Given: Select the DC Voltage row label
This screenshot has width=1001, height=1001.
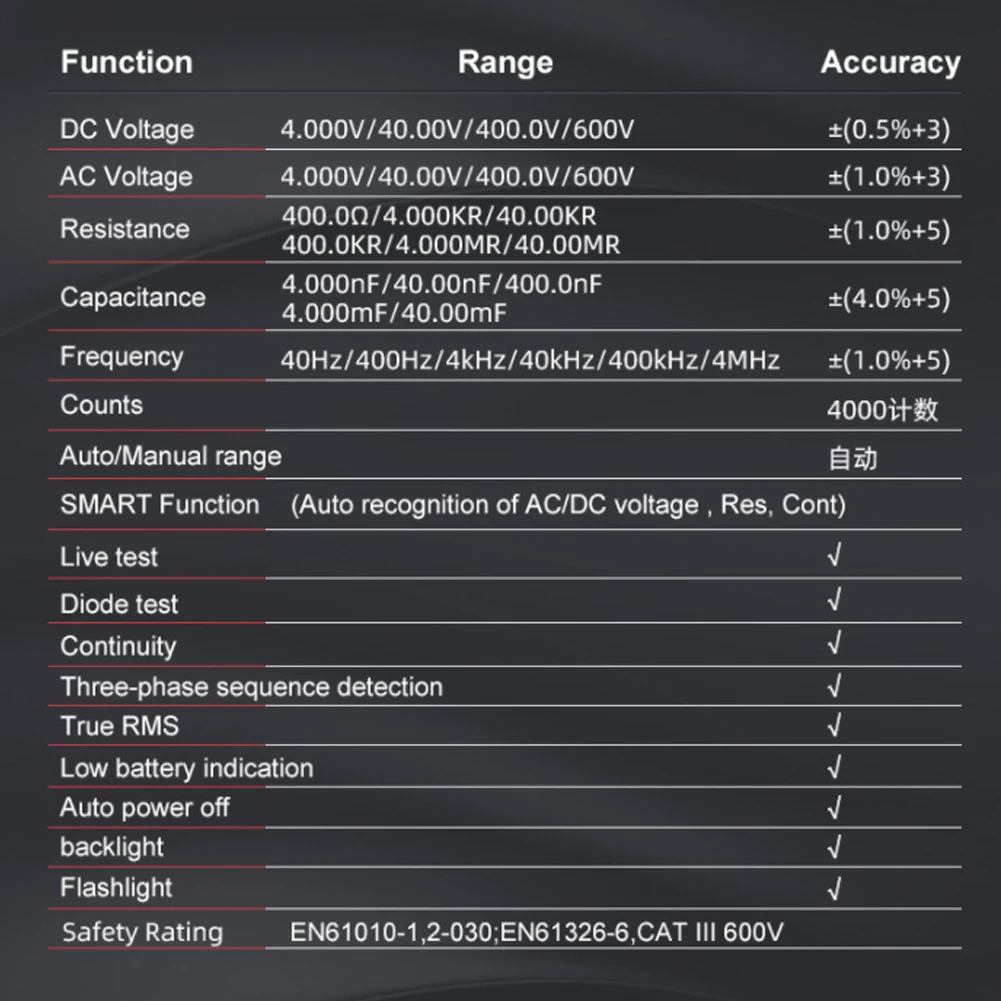Looking at the screenshot, I should (127, 129).
